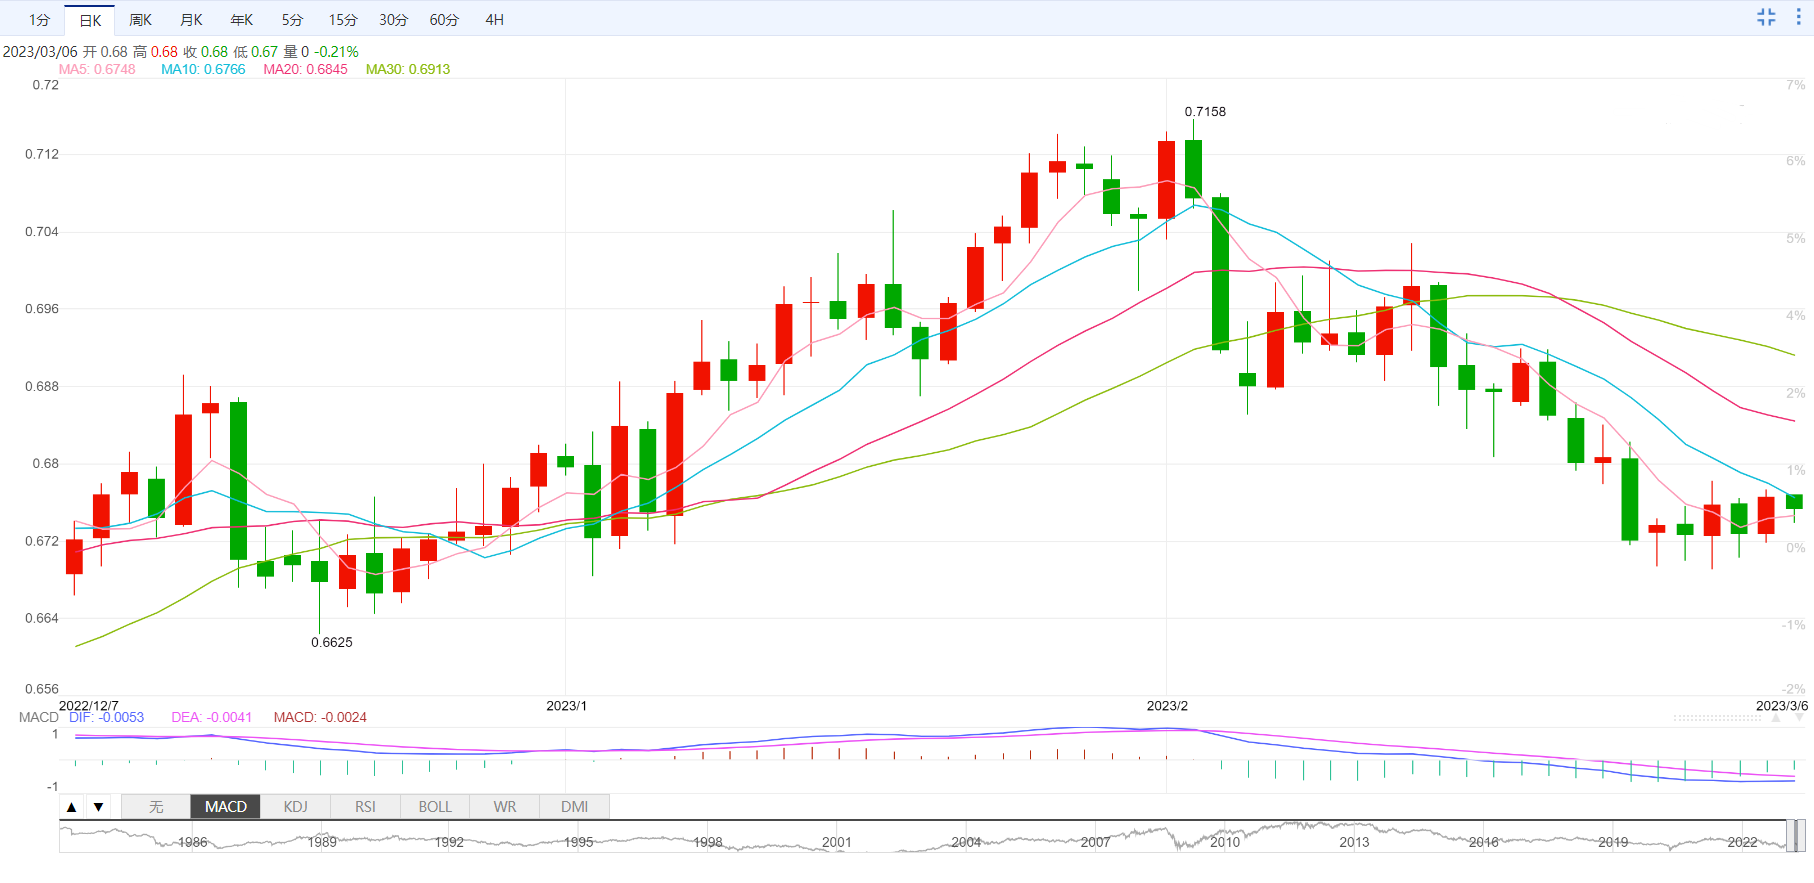Switch to the 4H timeframe tab

[x=494, y=20]
